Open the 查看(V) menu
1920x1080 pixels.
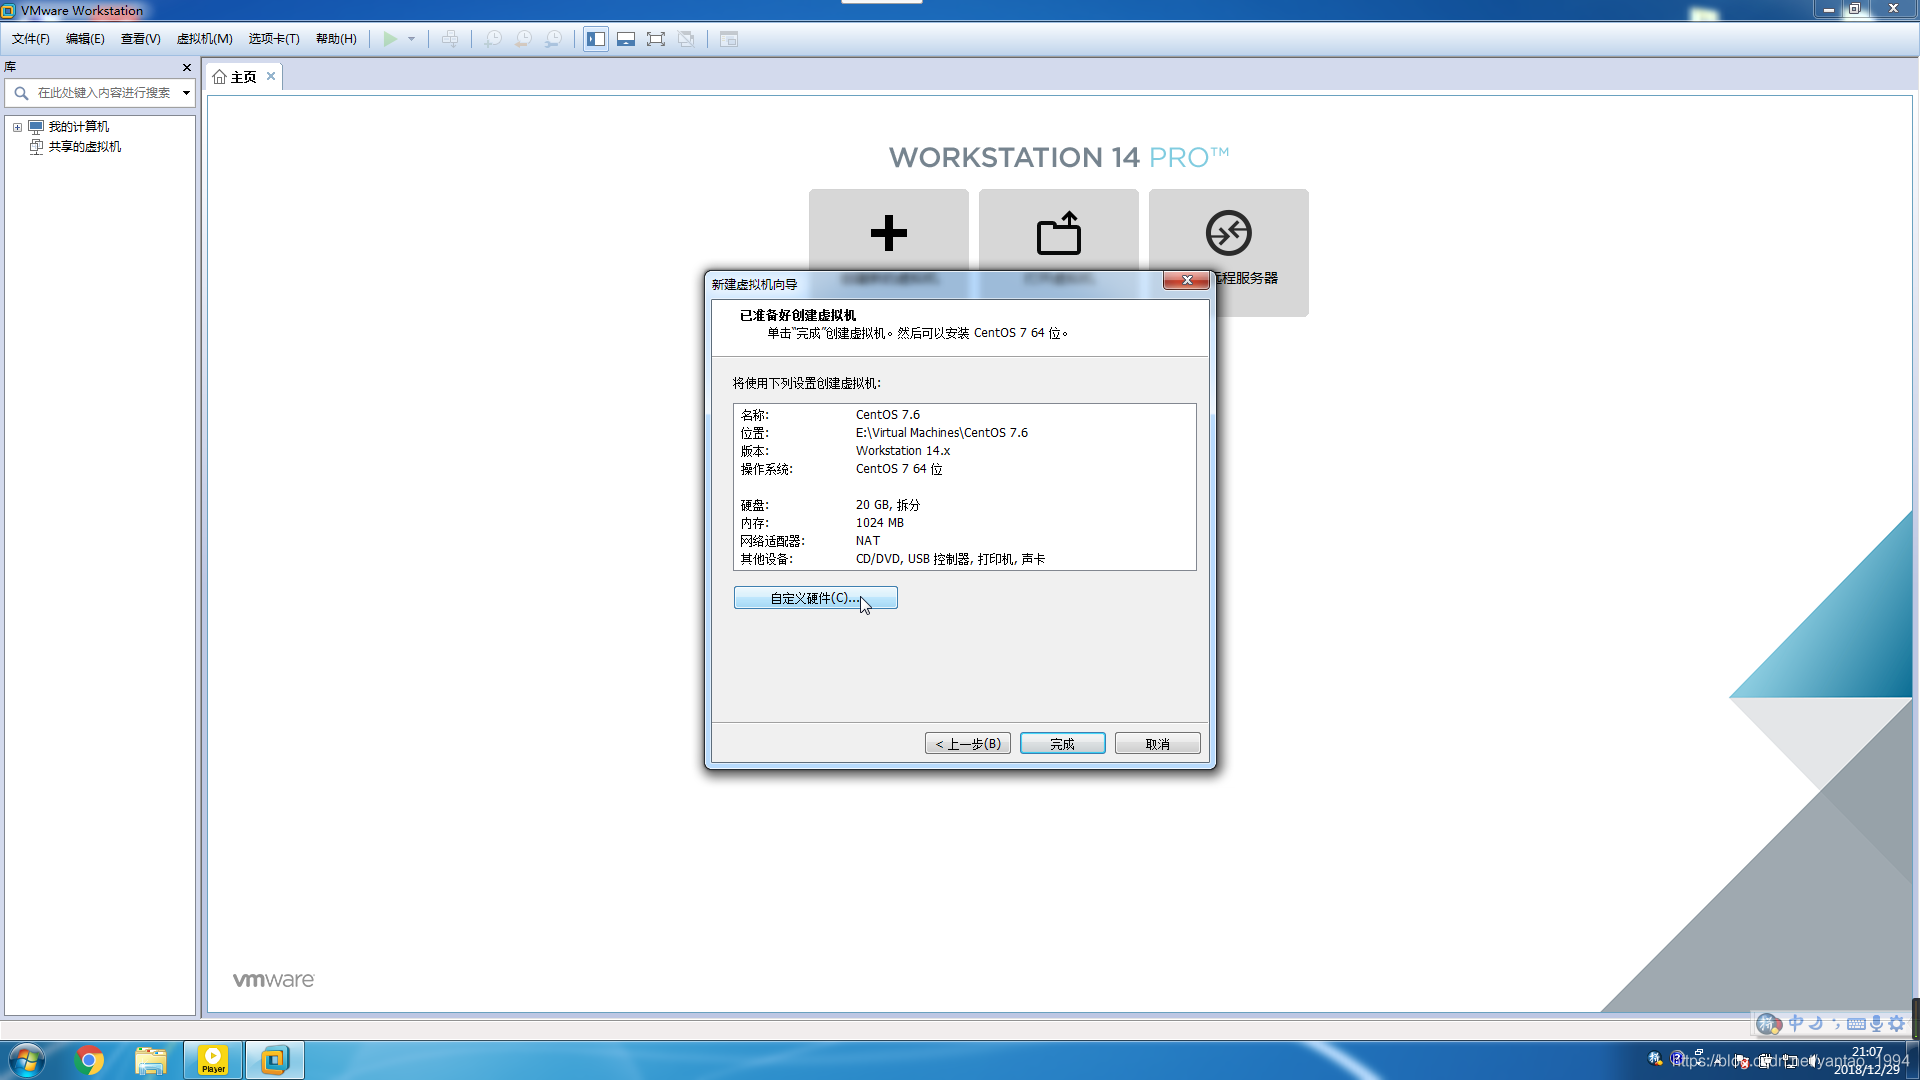(141, 39)
